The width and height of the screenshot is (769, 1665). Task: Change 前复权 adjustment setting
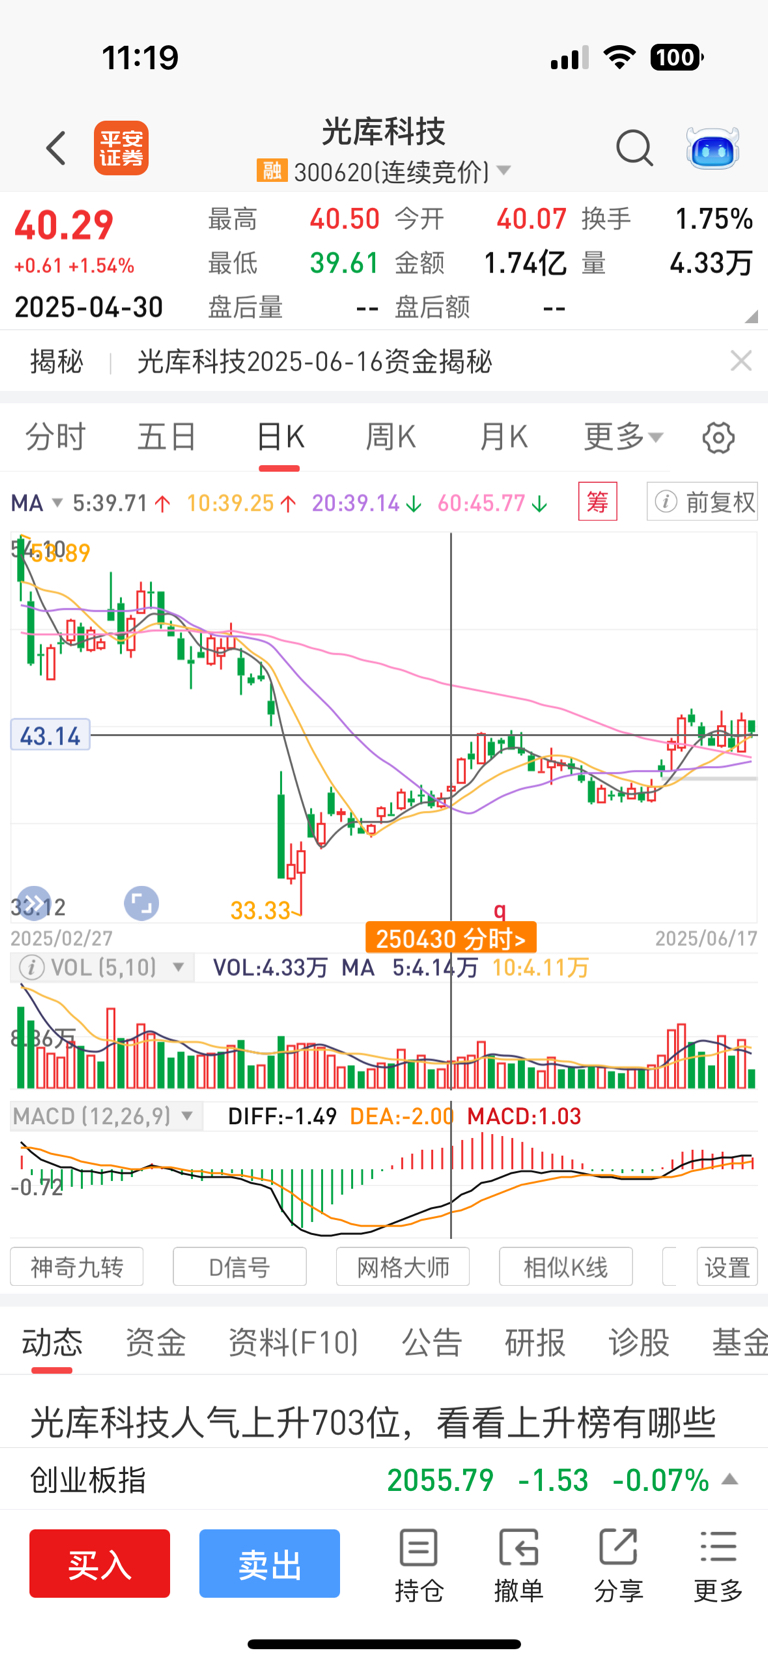tap(703, 502)
